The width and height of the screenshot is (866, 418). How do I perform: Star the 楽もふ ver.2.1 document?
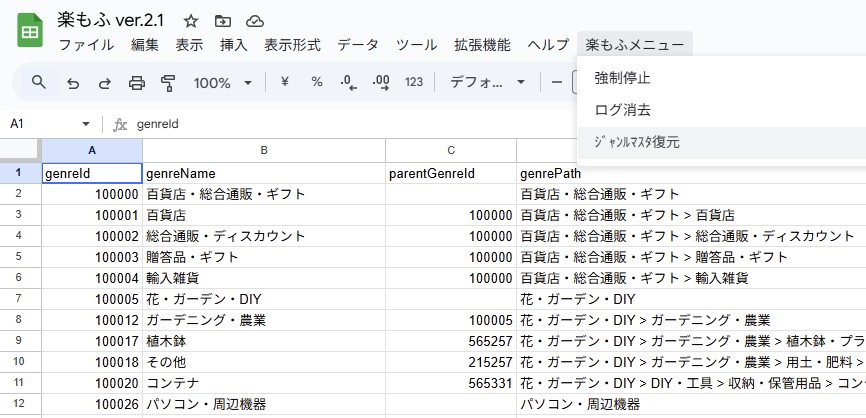coord(191,21)
